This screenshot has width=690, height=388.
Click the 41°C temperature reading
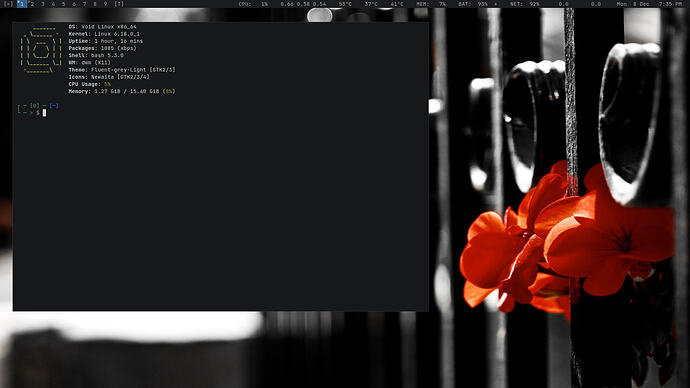click(x=396, y=4)
